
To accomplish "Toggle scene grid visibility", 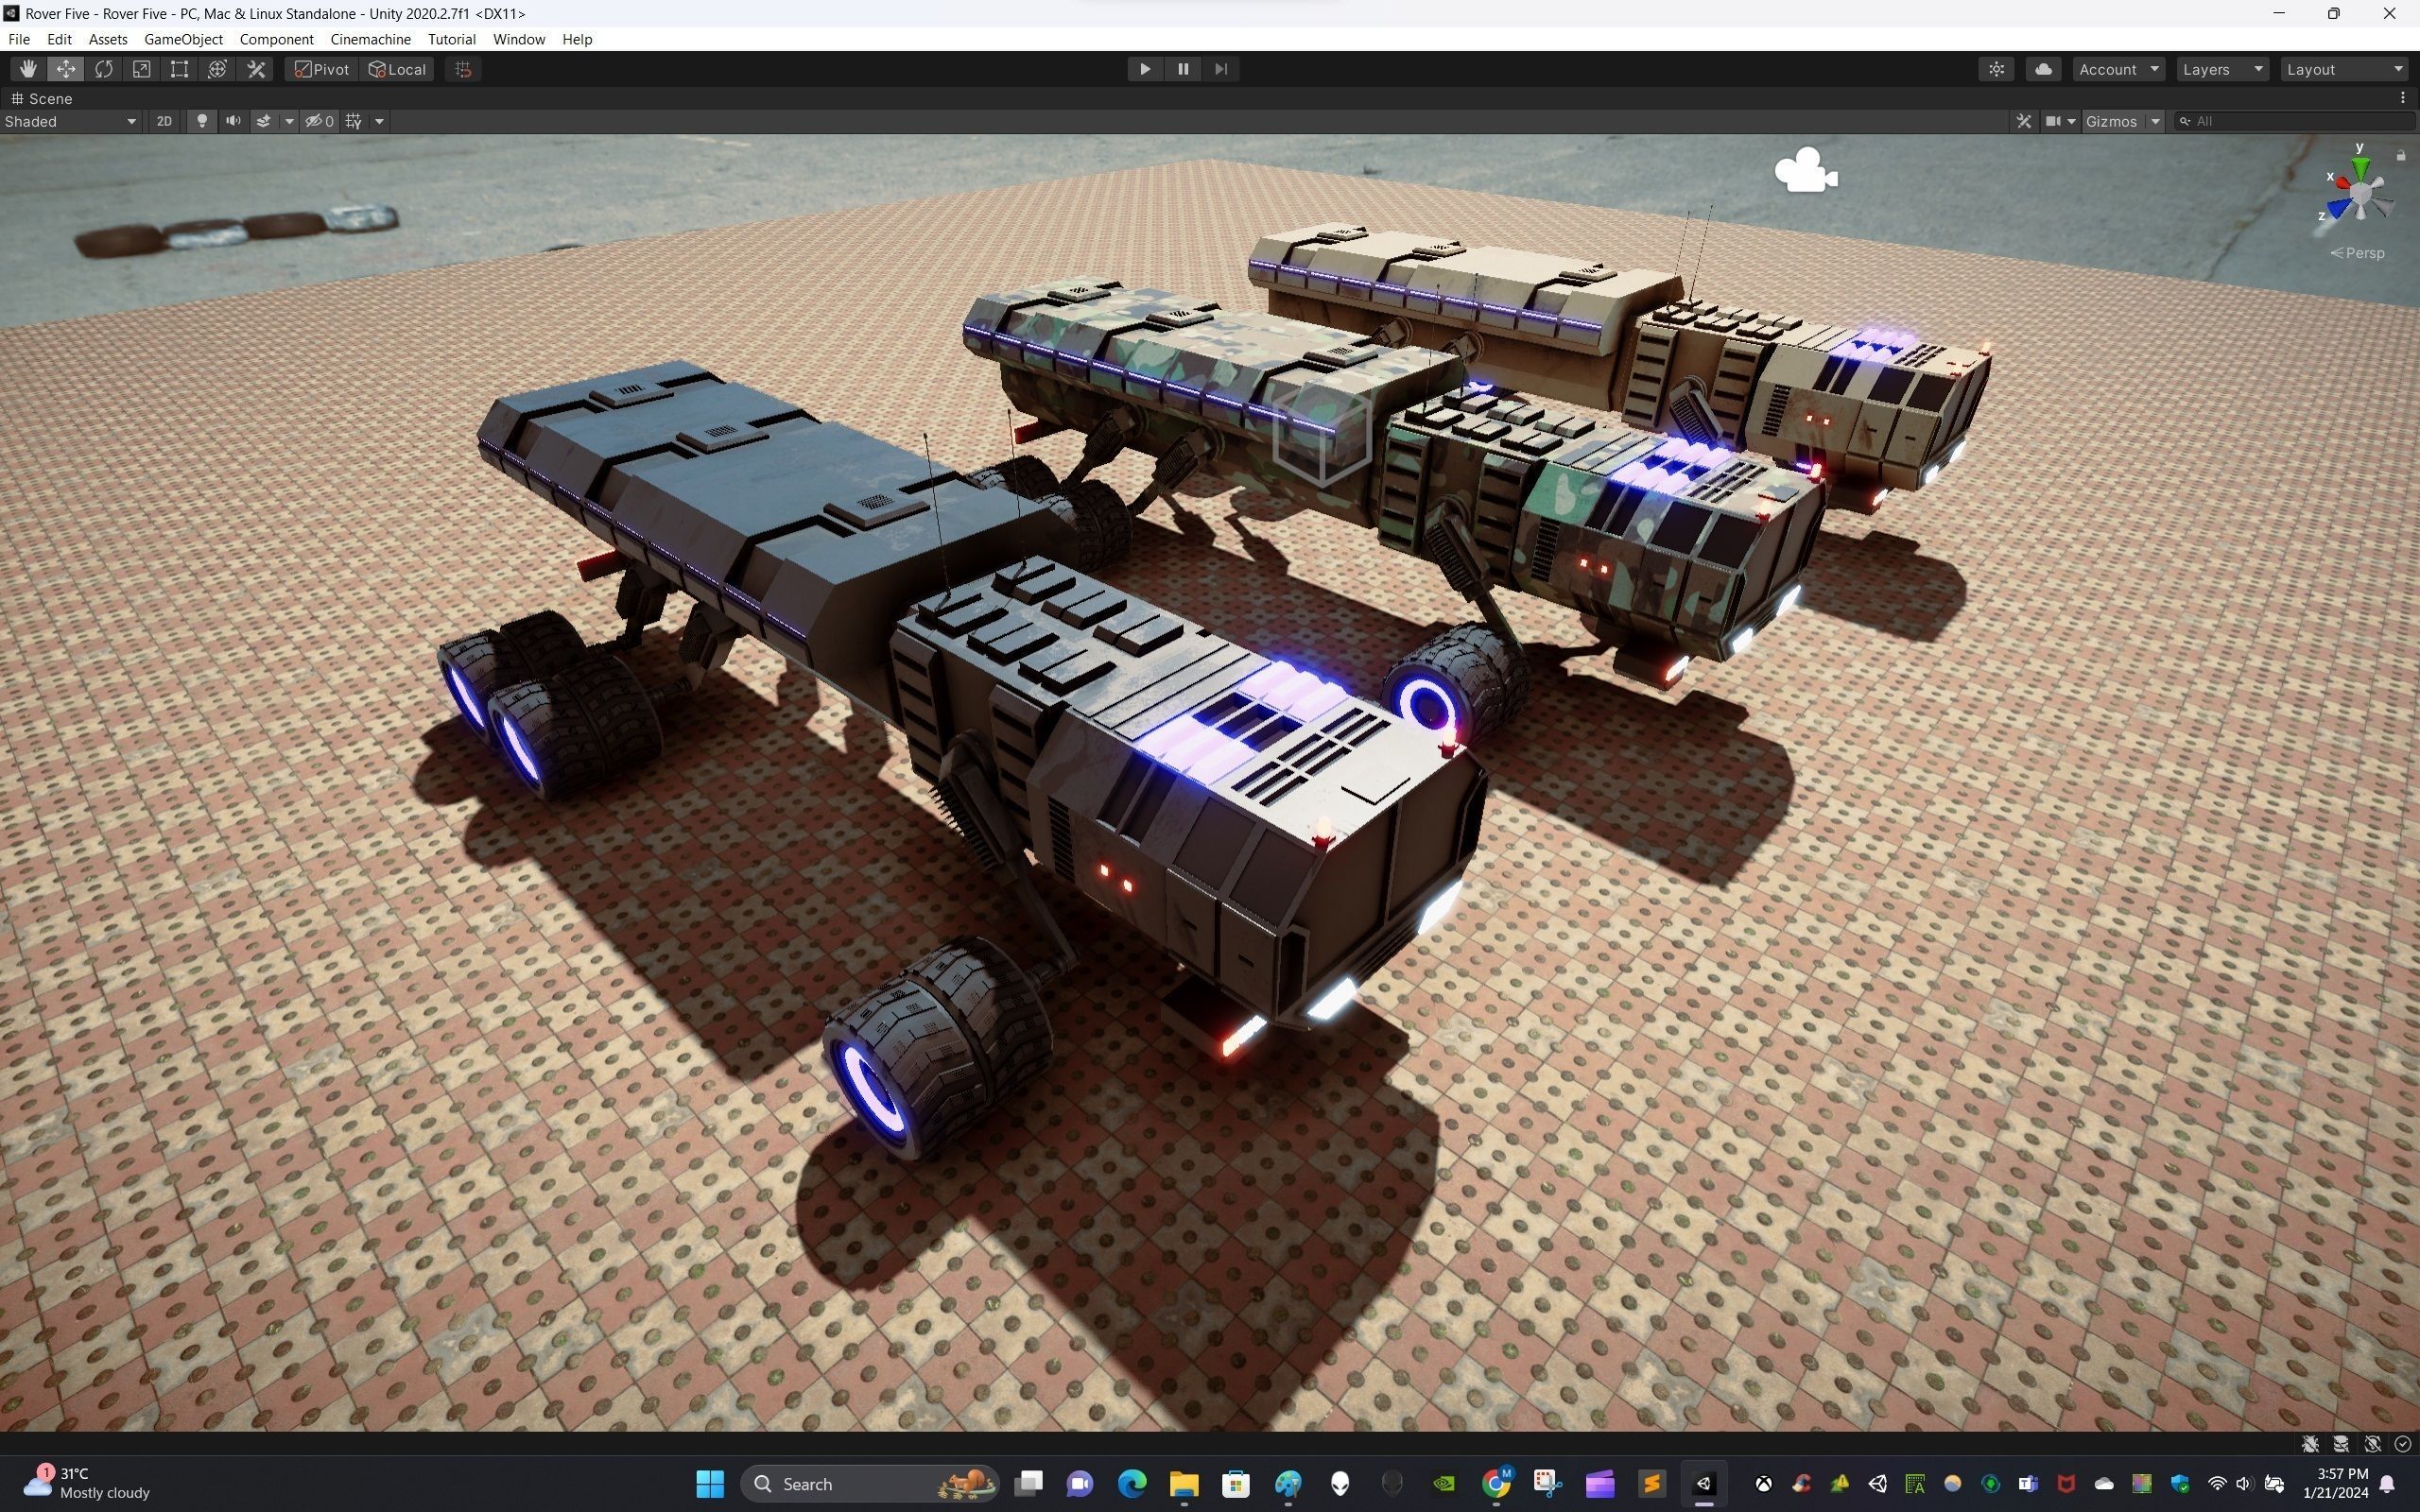I will (x=354, y=121).
